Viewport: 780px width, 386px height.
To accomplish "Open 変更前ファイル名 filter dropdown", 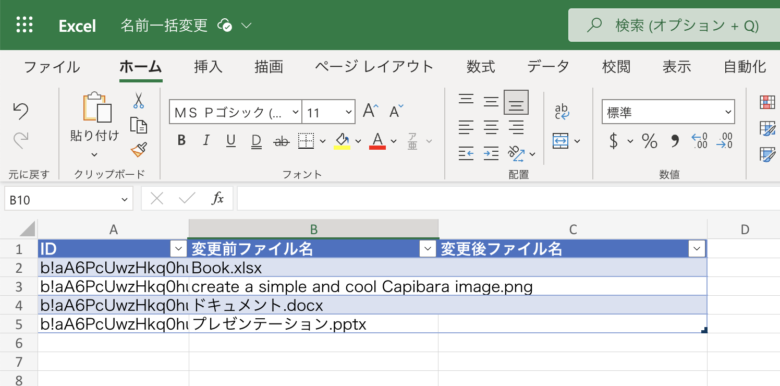I will (x=427, y=249).
